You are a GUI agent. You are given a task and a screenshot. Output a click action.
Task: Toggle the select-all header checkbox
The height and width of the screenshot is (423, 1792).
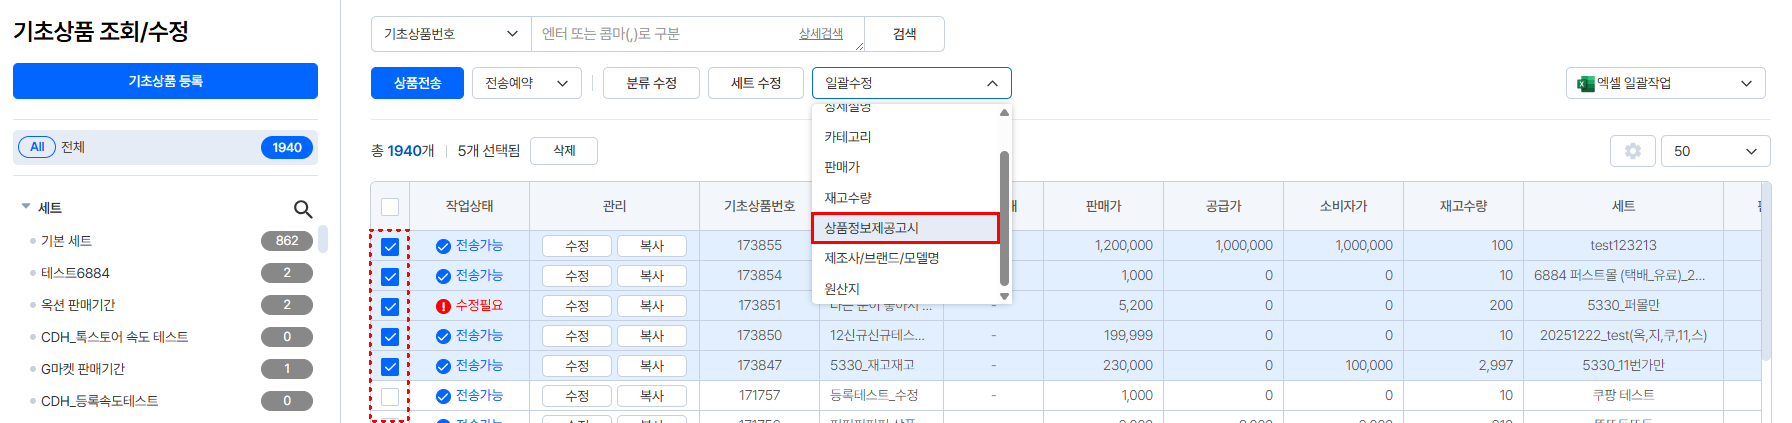390,207
